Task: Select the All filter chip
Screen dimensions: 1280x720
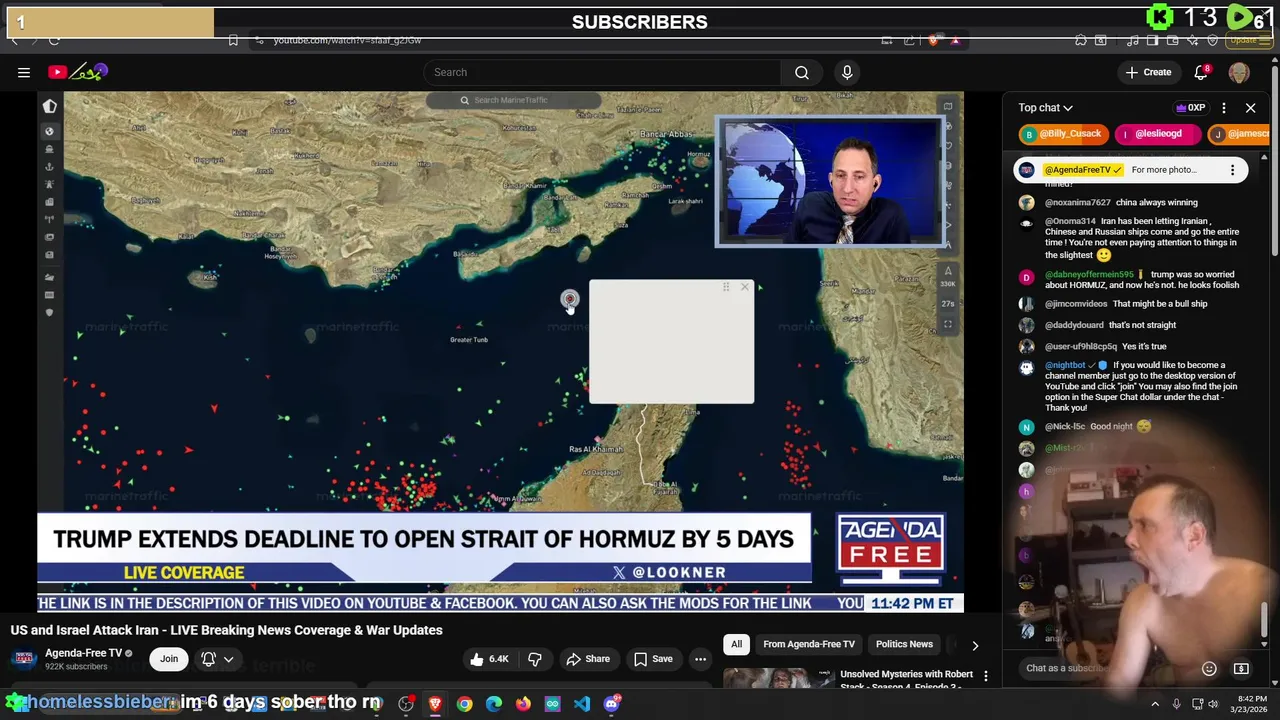Action: pyautogui.click(x=736, y=644)
